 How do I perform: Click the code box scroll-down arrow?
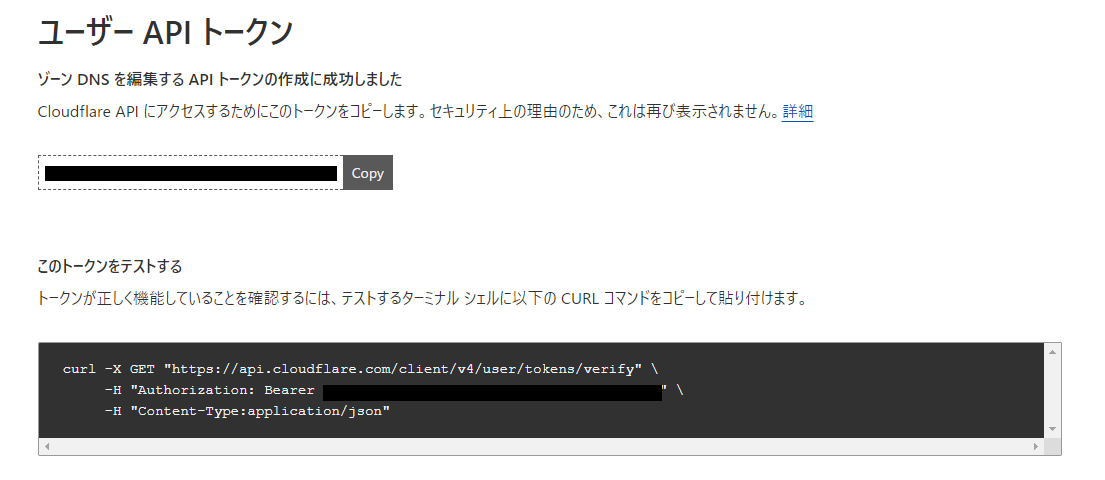pyautogui.click(x=1052, y=429)
